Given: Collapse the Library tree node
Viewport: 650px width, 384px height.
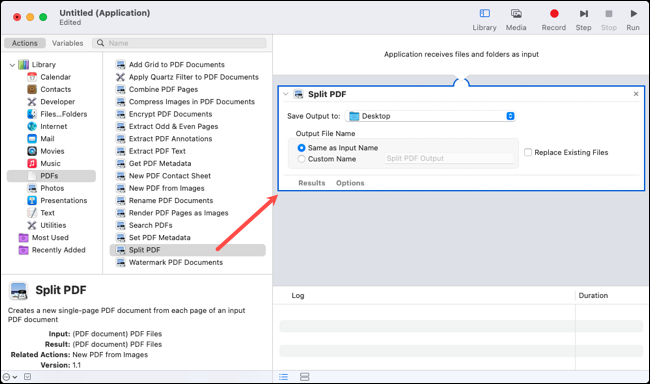Looking at the screenshot, I should pyautogui.click(x=12, y=65).
